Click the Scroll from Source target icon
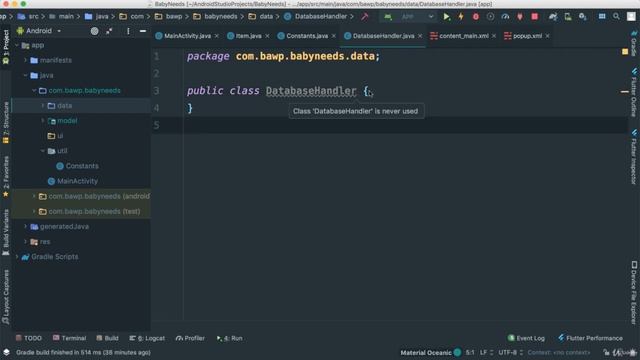 click(94, 31)
